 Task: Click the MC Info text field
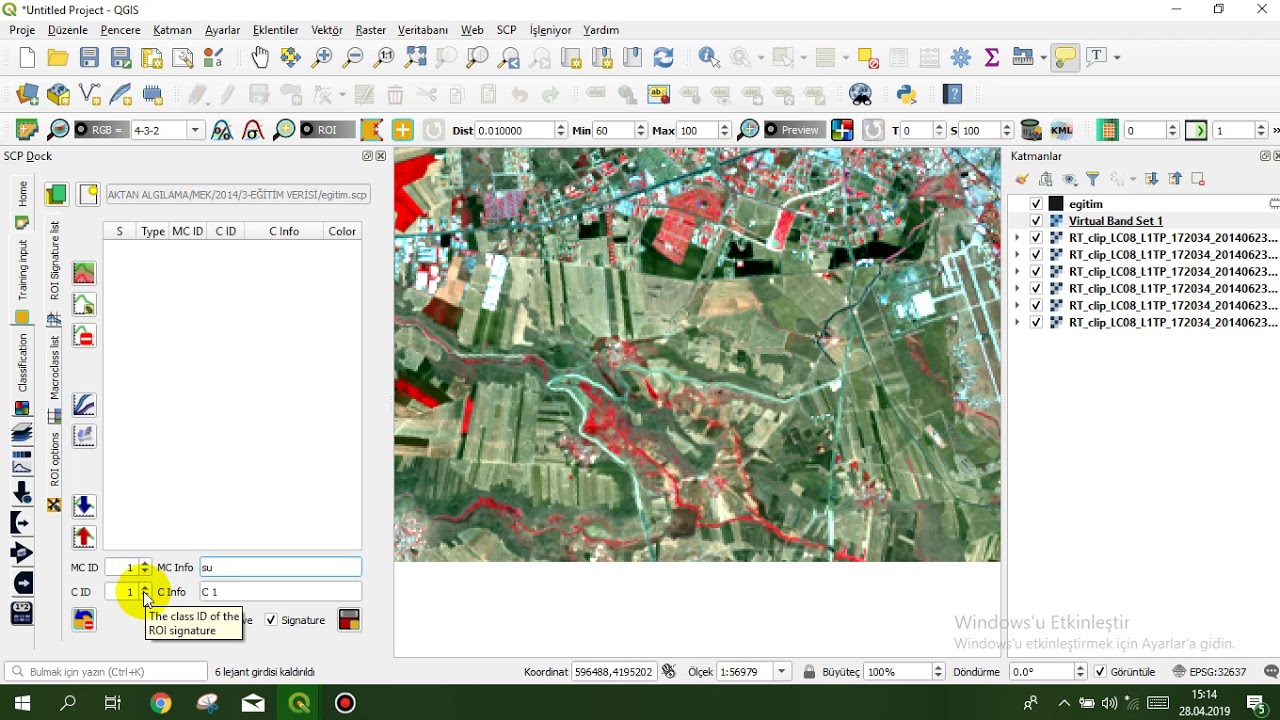pyautogui.click(x=281, y=567)
